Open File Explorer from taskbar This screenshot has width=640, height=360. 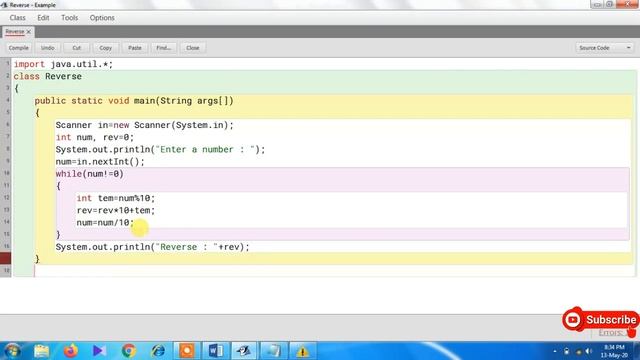(x=42, y=351)
